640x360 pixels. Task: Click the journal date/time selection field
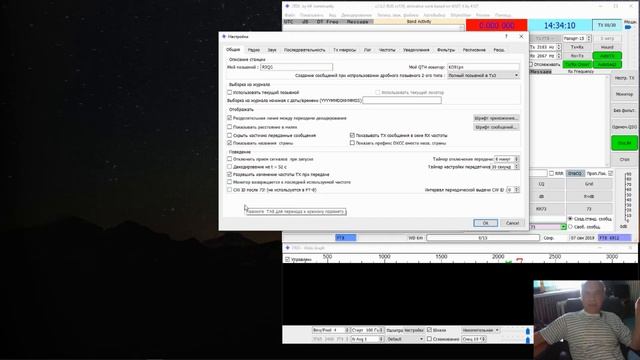pos(402,100)
